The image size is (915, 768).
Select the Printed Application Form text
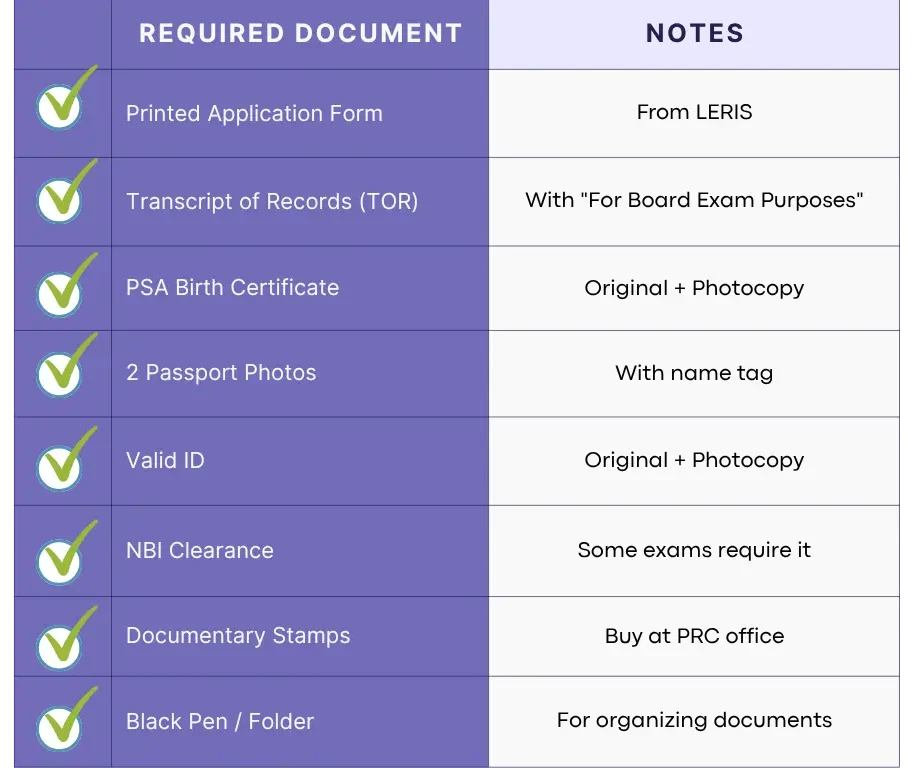coord(254,113)
